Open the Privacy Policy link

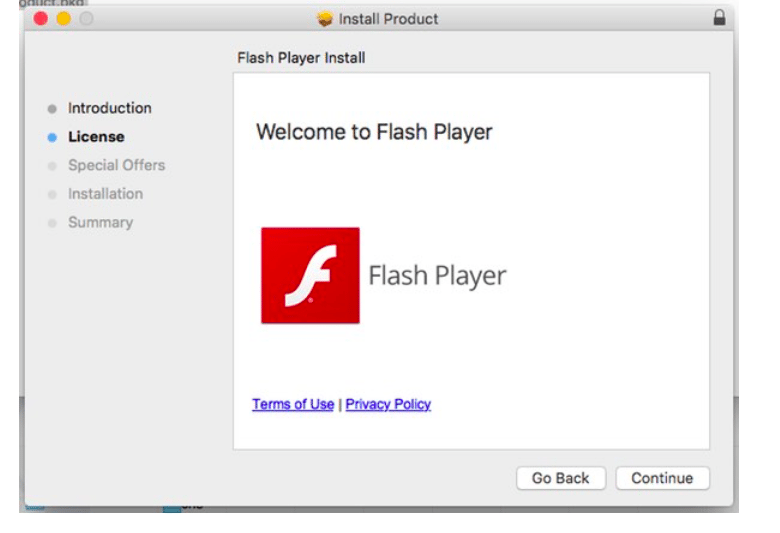pyautogui.click(x=388, y=404)
